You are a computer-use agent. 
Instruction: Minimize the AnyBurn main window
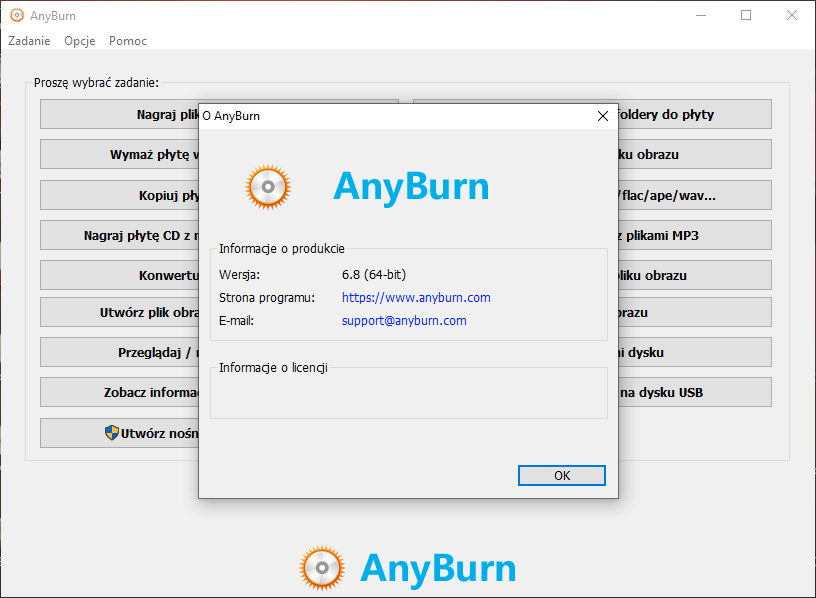[700, 15]
